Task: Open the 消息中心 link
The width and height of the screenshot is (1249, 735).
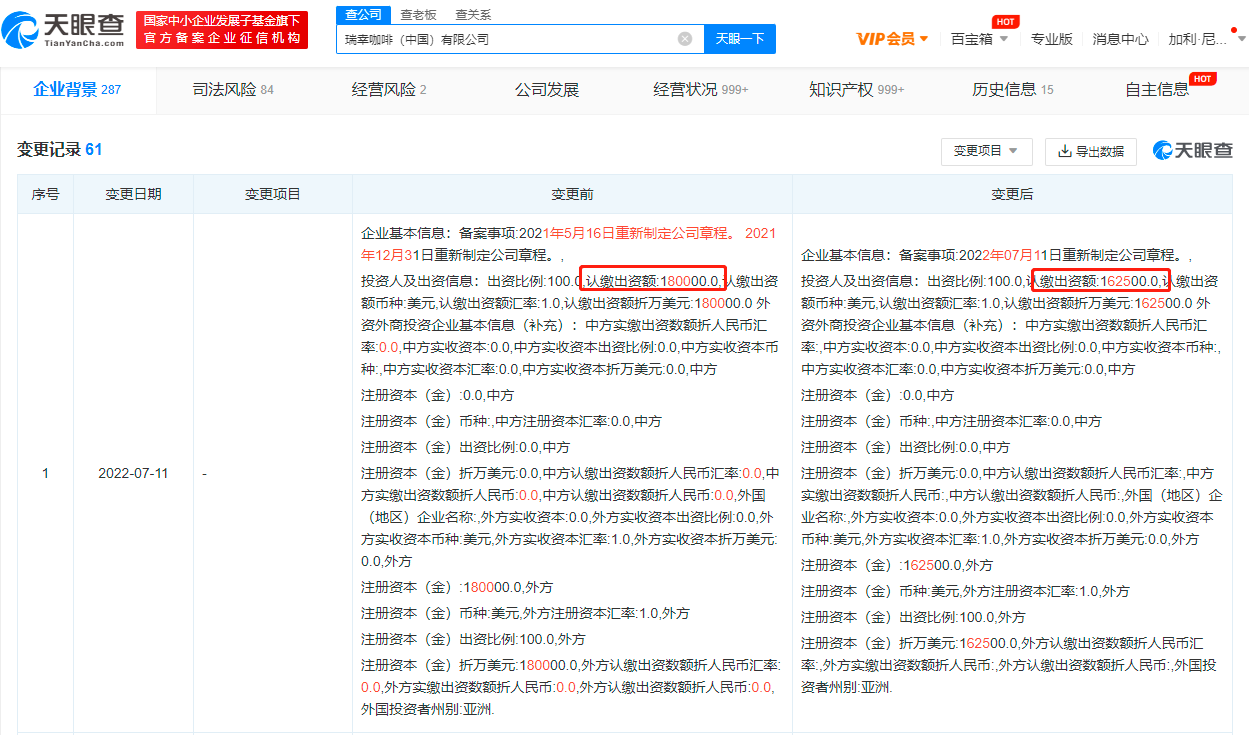Action: (1120, 39)
